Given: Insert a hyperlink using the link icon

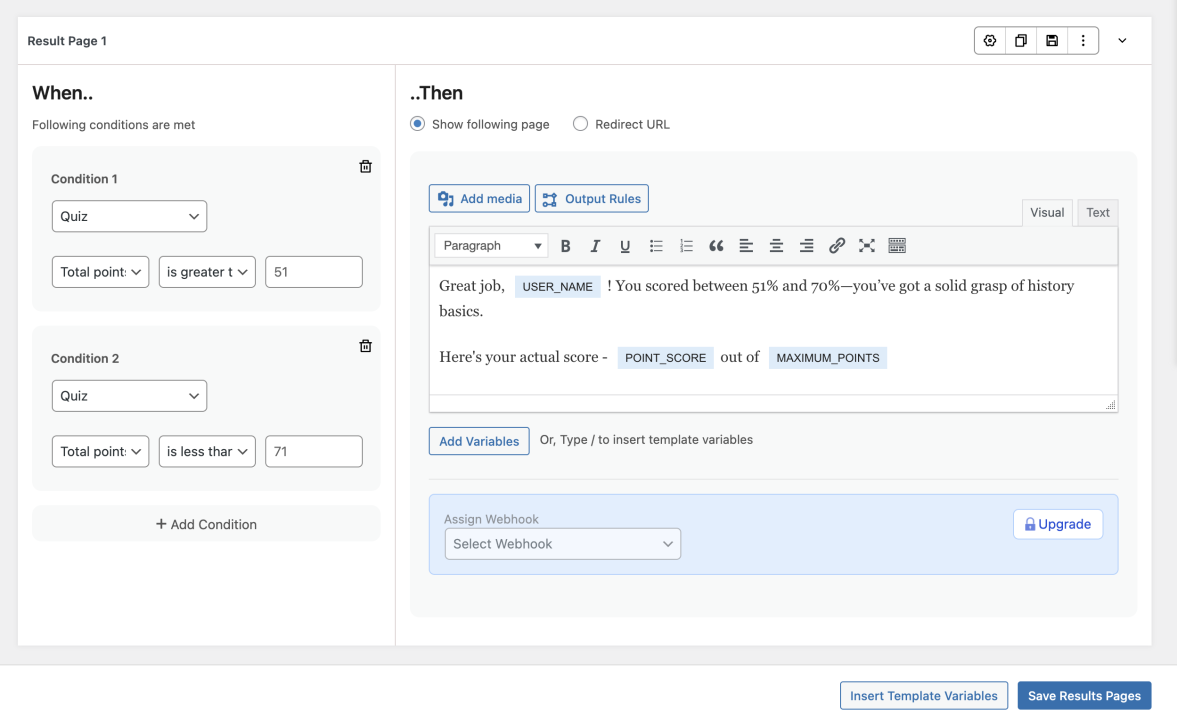Looking at the screenshot, I should click(836, 245).
